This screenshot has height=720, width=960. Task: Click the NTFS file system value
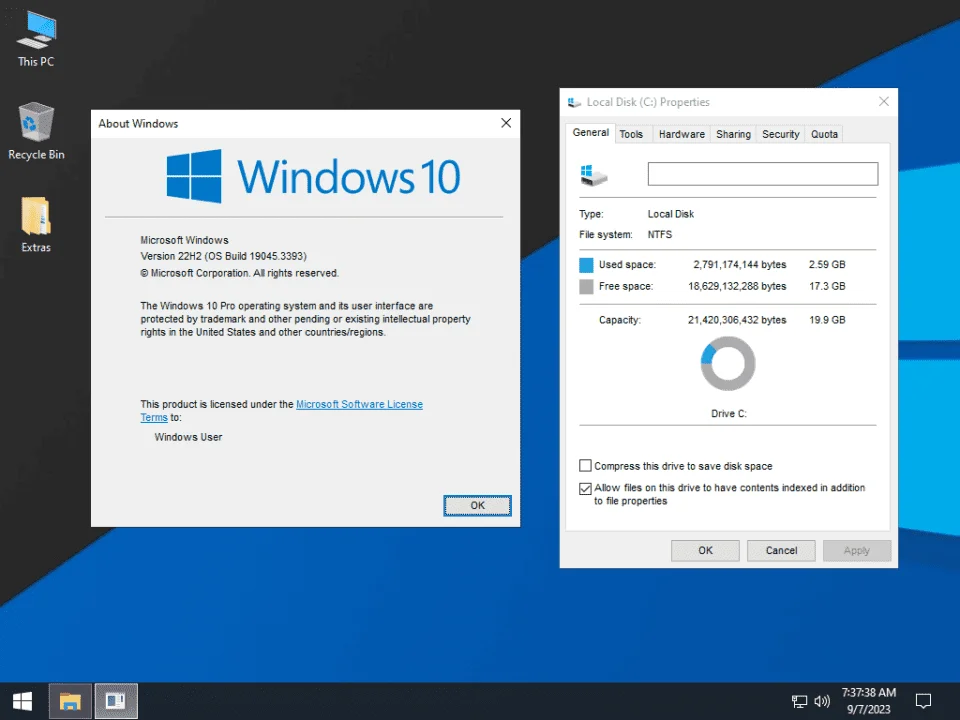pyautogui.click(x=659, y=234)
